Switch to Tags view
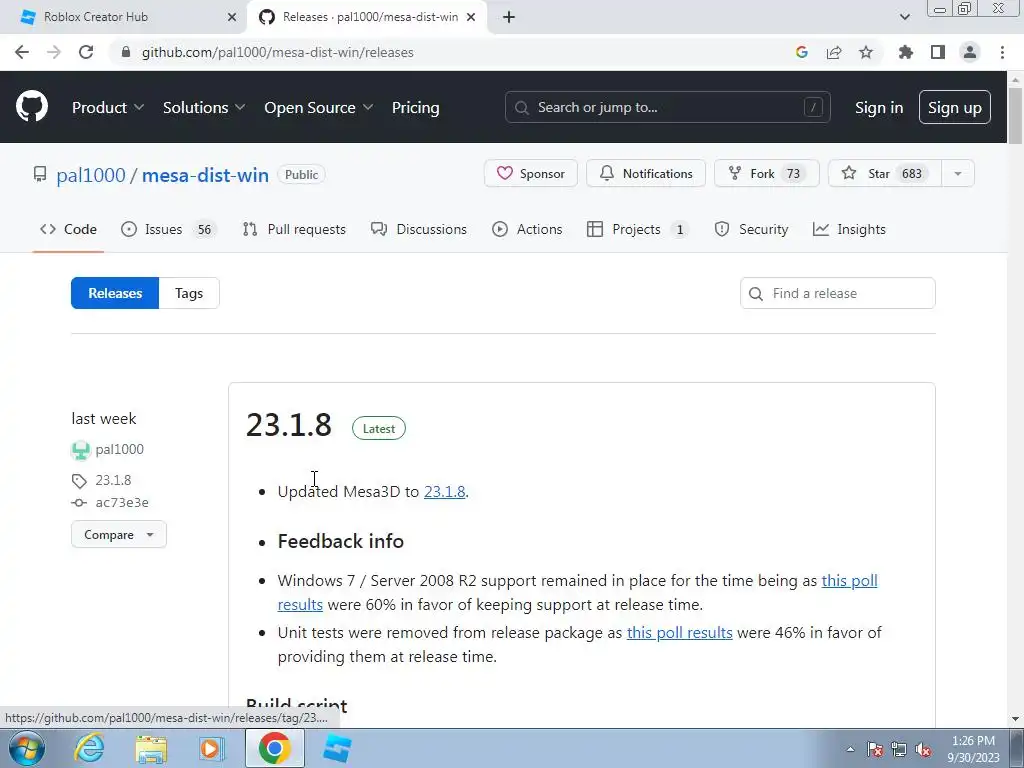This screenshot has width=1024, height=768. tap(189, 293)
